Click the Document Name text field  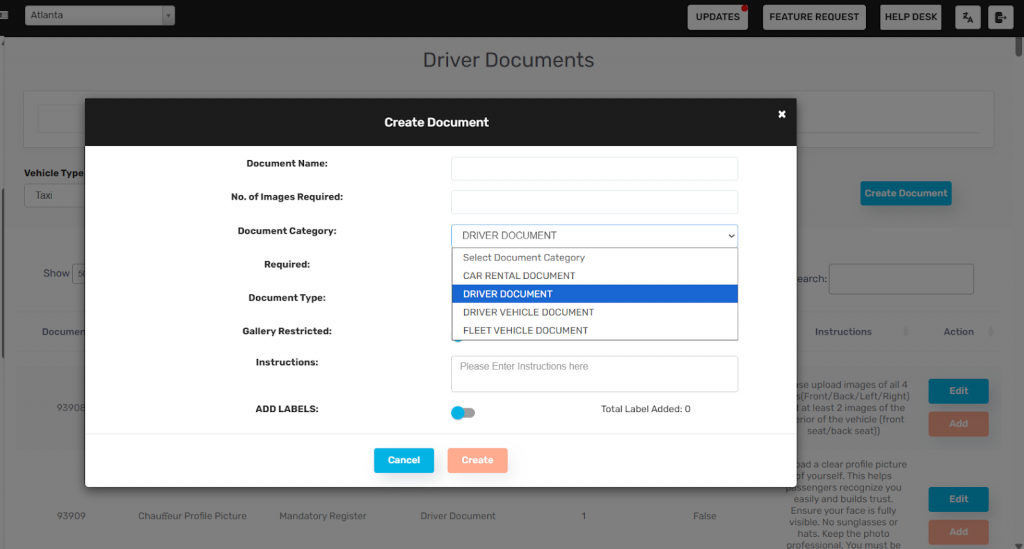pyautogui.click(x=594, y=169)
